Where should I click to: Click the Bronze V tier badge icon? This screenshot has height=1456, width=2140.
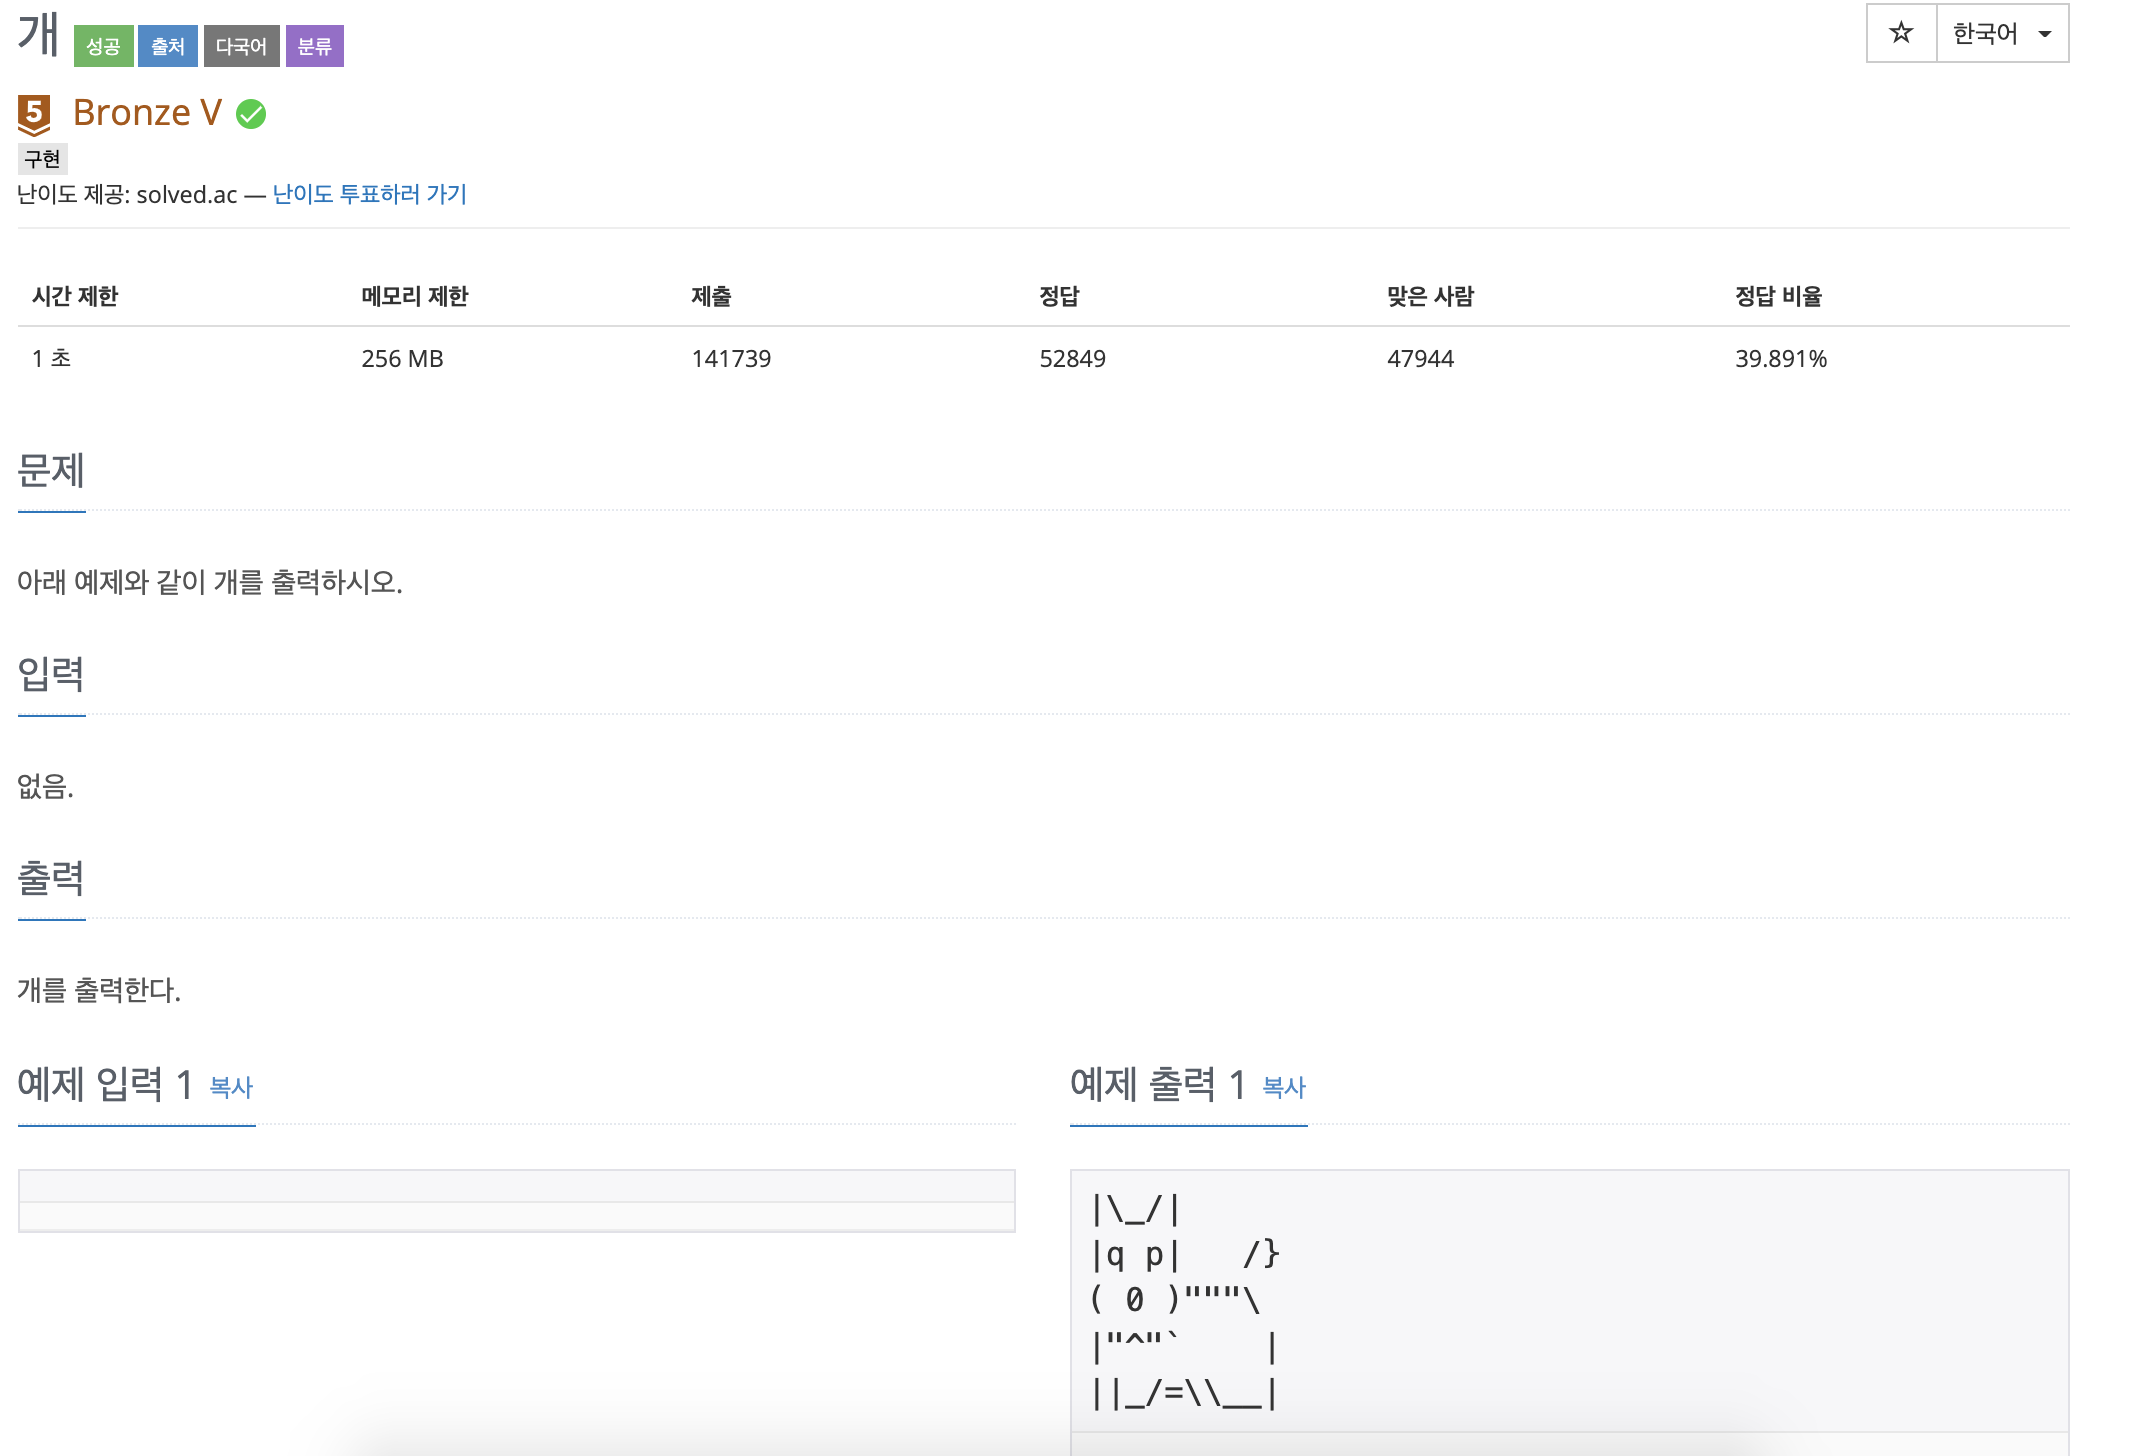pyautogui.click(x=34, y=114)
